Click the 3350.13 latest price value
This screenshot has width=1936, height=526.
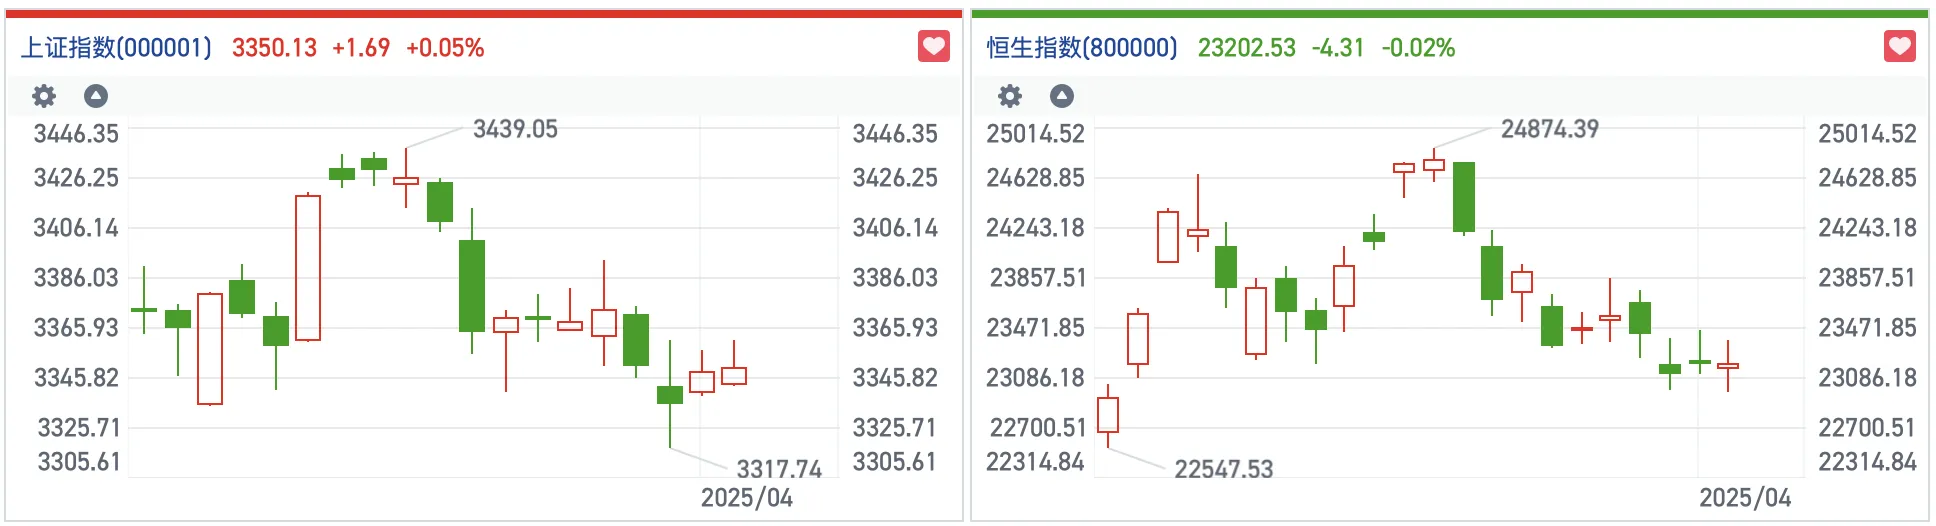tap(274, 48)
